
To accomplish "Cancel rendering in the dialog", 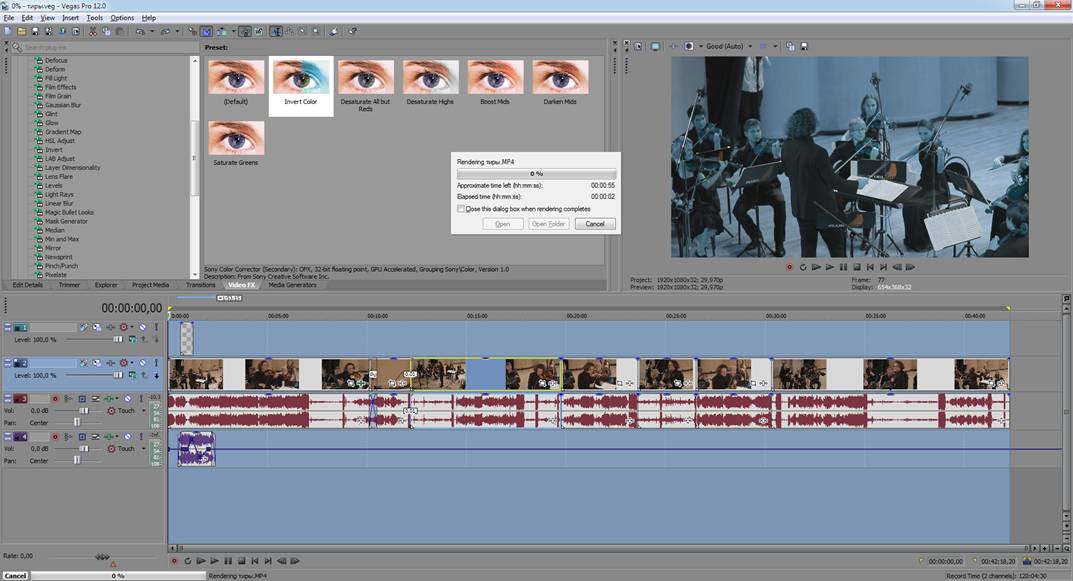I will click(595, 224).
